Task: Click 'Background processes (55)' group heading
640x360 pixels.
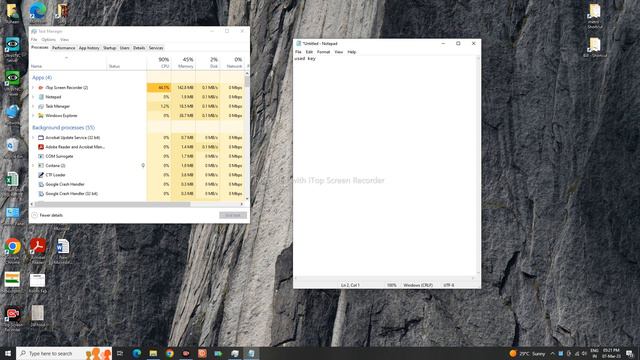Action: (x=63, y=128)
